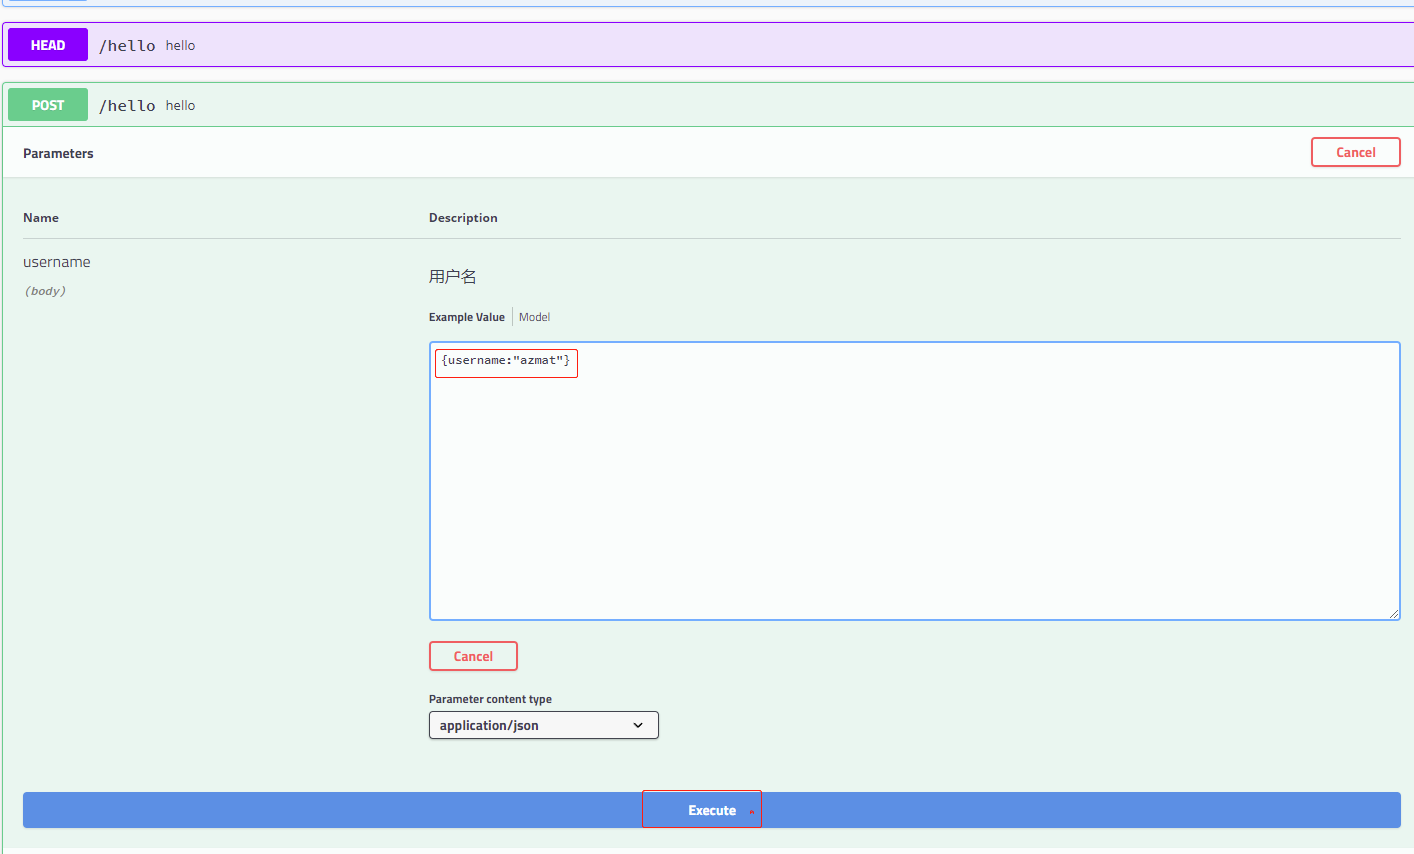Image resolution: width=1414 pixels, height=854 pixels.
Task: Click the (body) parameter location label
Action: [x=45, y=291]
